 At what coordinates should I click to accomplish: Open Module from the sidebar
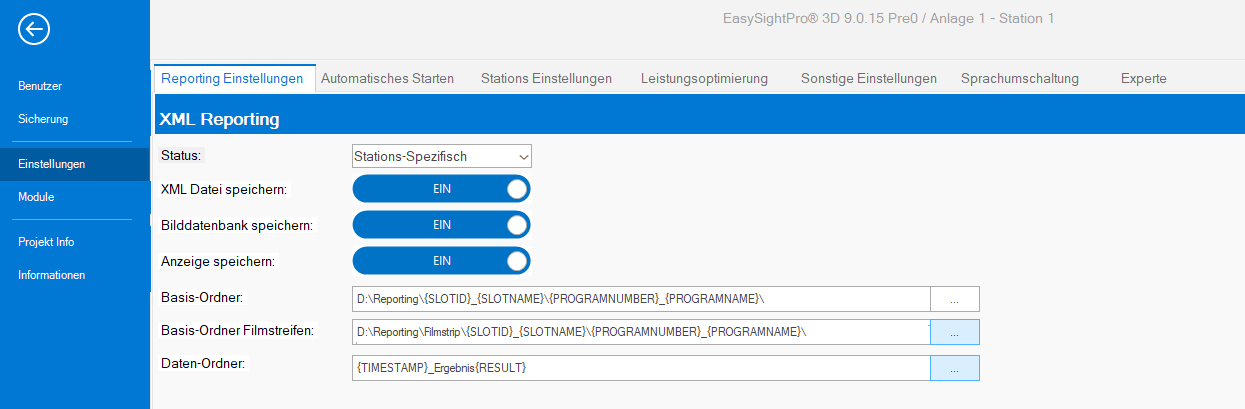(36, 197)
